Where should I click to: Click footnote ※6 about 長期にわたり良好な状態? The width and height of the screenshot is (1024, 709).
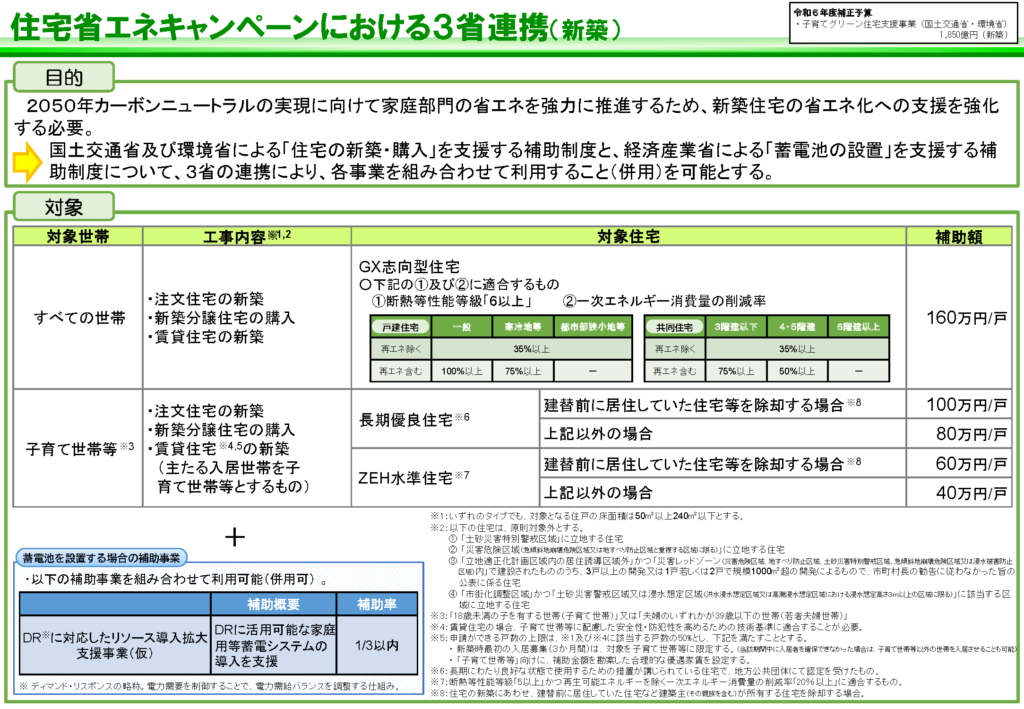tap(654, 671)
